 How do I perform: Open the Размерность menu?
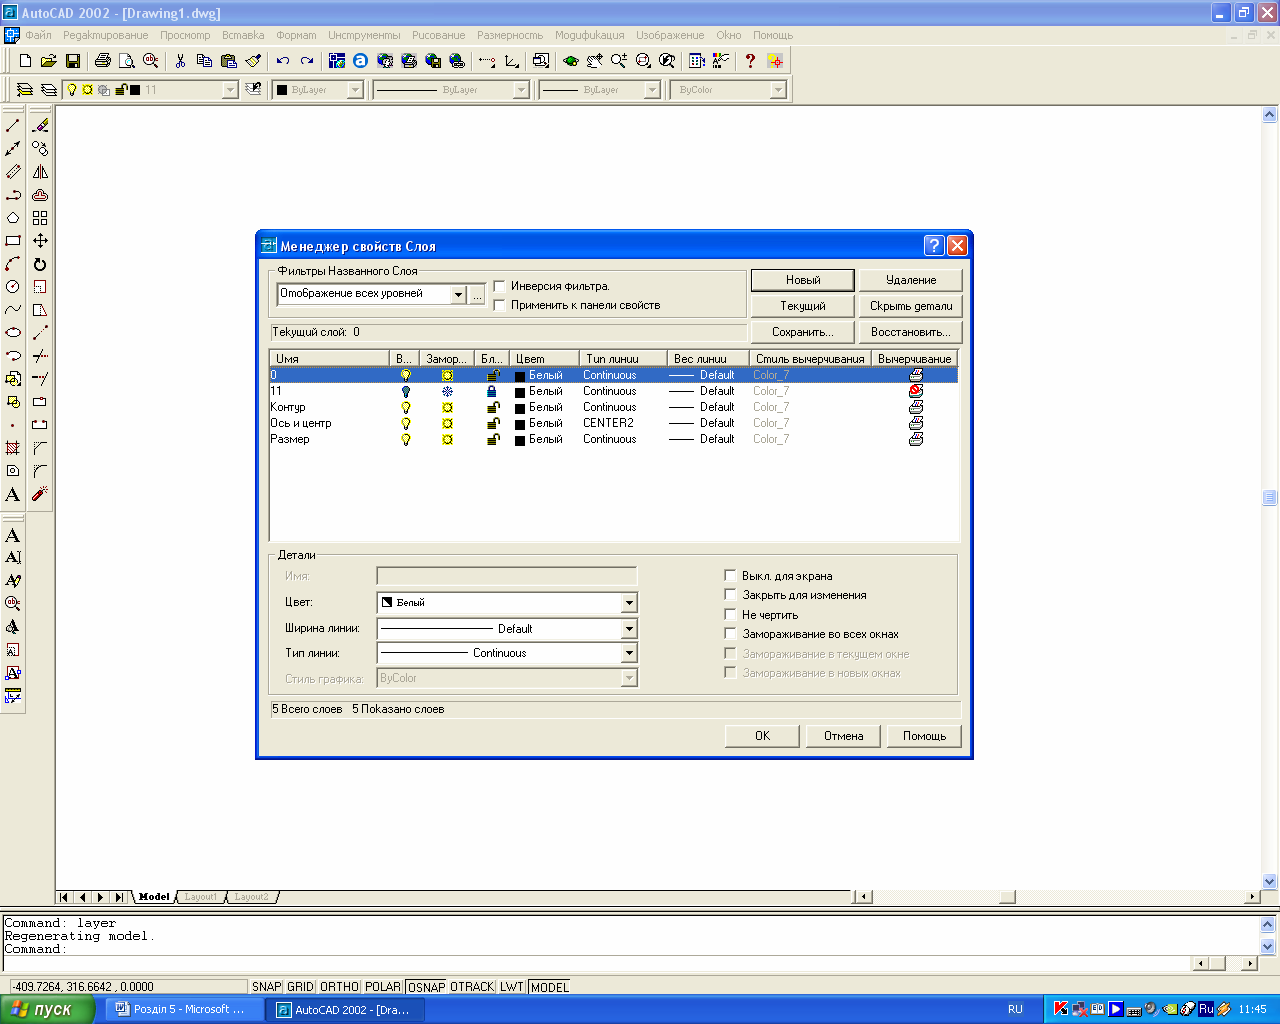510,35
